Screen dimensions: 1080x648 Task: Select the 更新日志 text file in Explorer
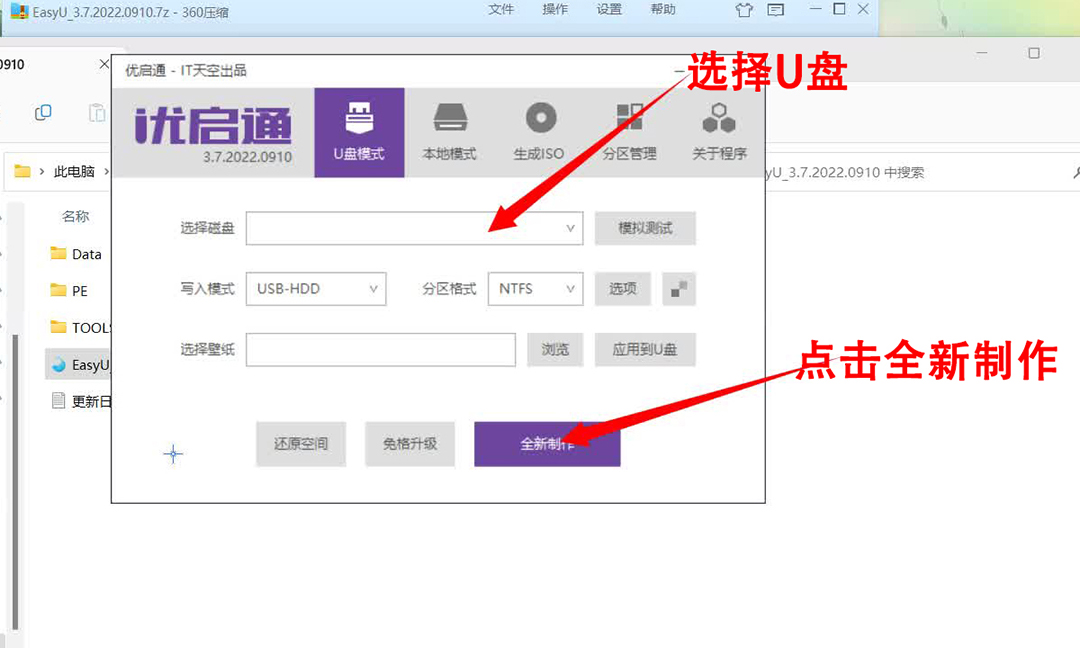pyautogui.click(x=81, y=401)
